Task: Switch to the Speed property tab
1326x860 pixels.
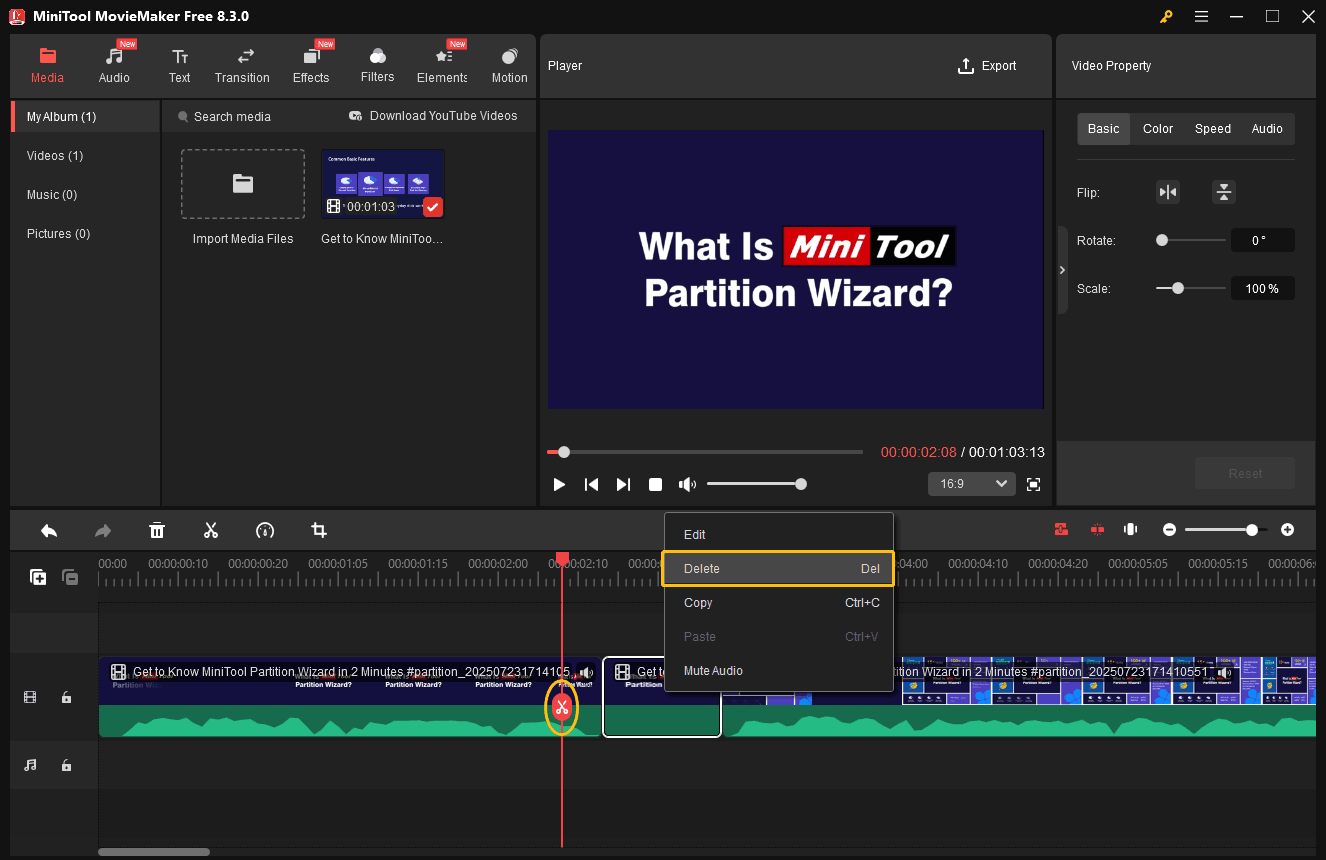Action: tap(1213, 129)
